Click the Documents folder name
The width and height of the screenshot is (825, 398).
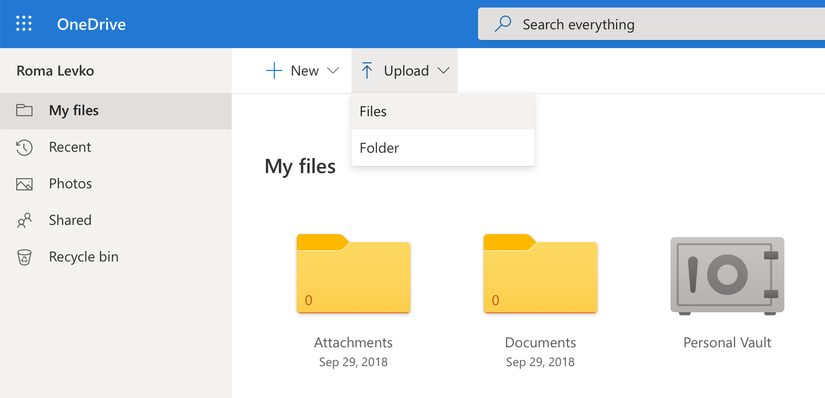[x=540, y=343]
